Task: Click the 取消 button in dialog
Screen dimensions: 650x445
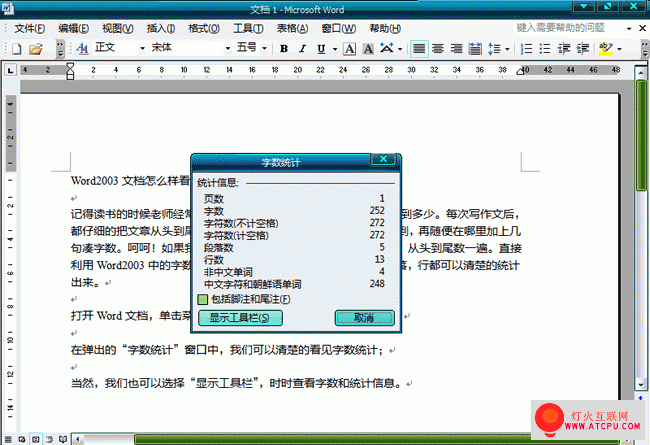Action: (364, 318)
